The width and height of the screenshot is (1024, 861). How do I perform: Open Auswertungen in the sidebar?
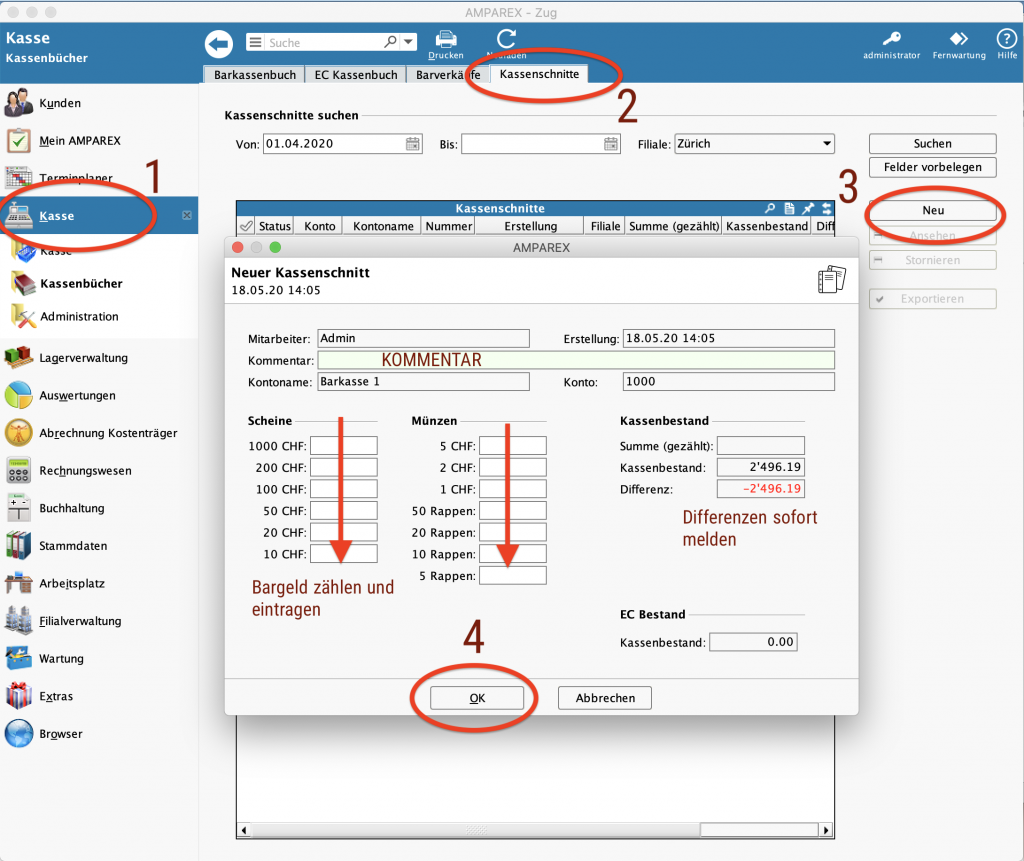77,396
